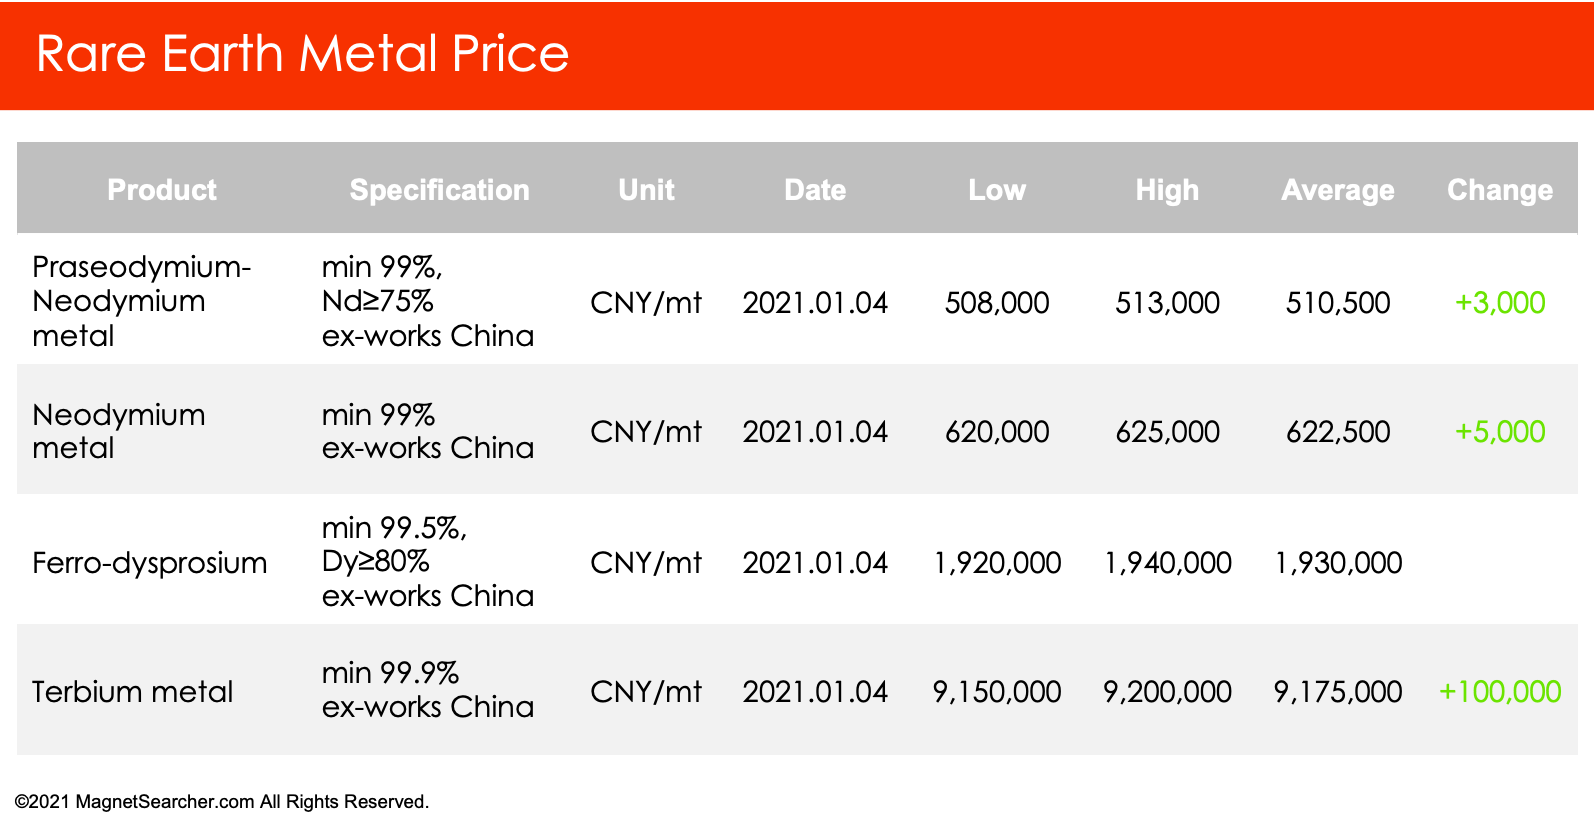1595x839 pixels.
Task: Click the green +3,000 change value
Action: click(x=1500, y=302)
